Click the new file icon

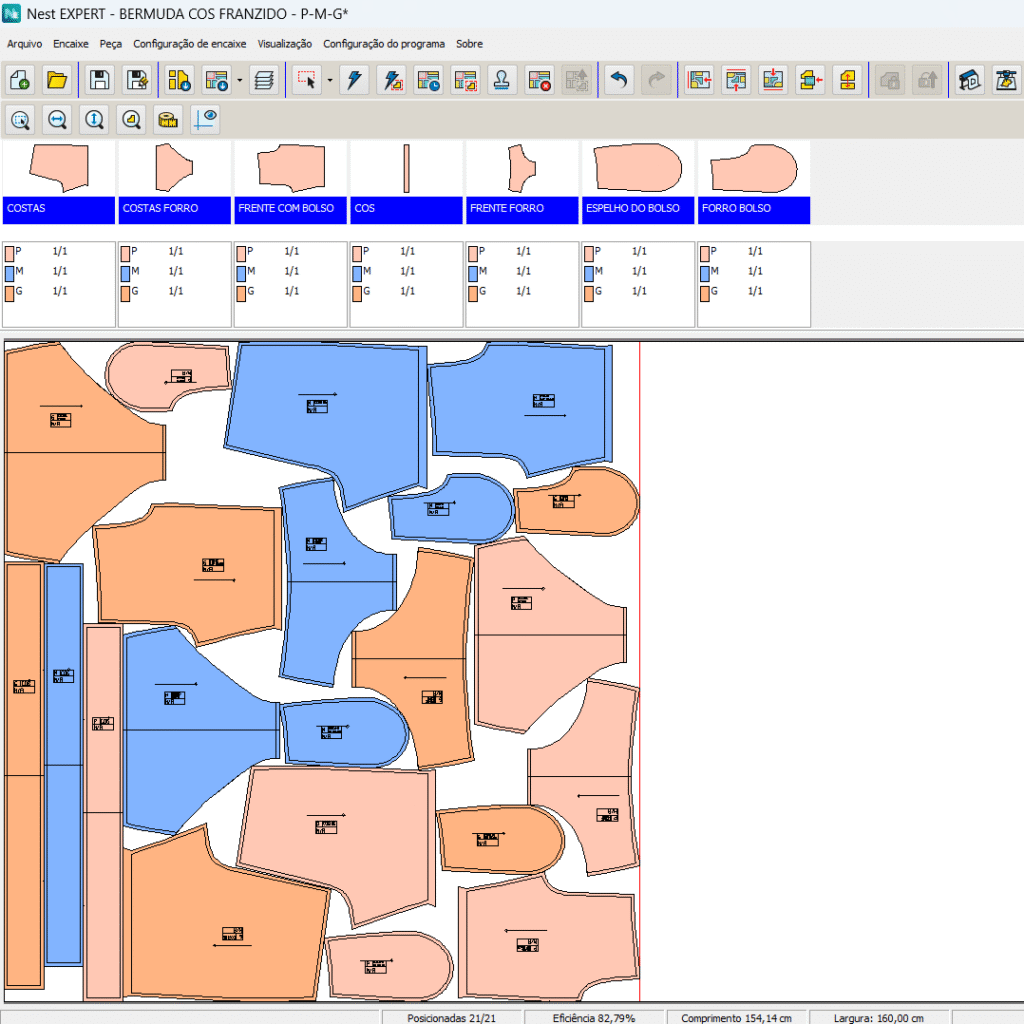[20, 81]
